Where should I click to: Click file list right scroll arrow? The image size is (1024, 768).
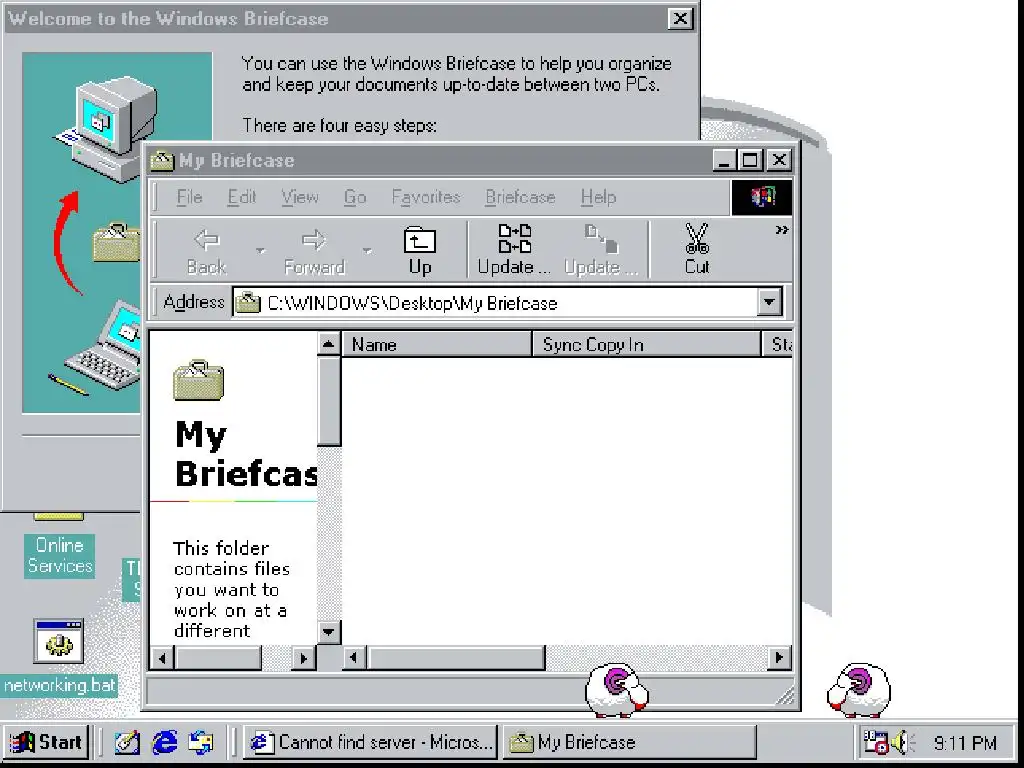(779, 658)
